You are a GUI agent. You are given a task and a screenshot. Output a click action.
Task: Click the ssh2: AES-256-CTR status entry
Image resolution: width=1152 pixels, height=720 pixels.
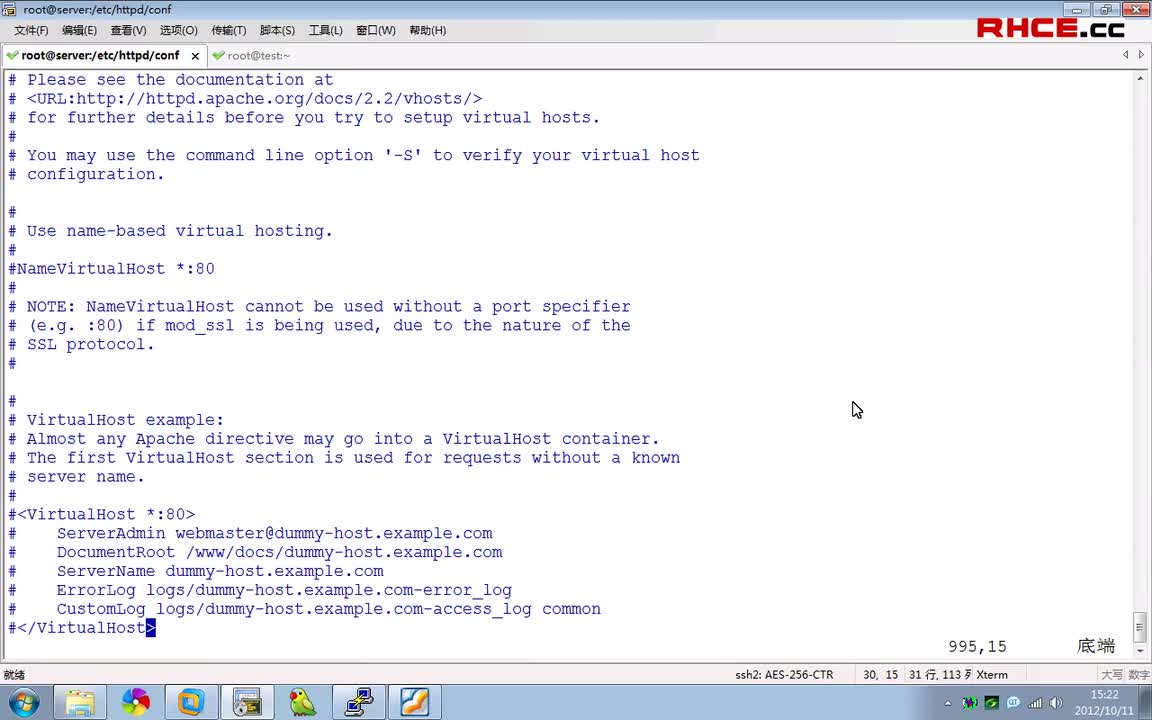tap(784, 674)
